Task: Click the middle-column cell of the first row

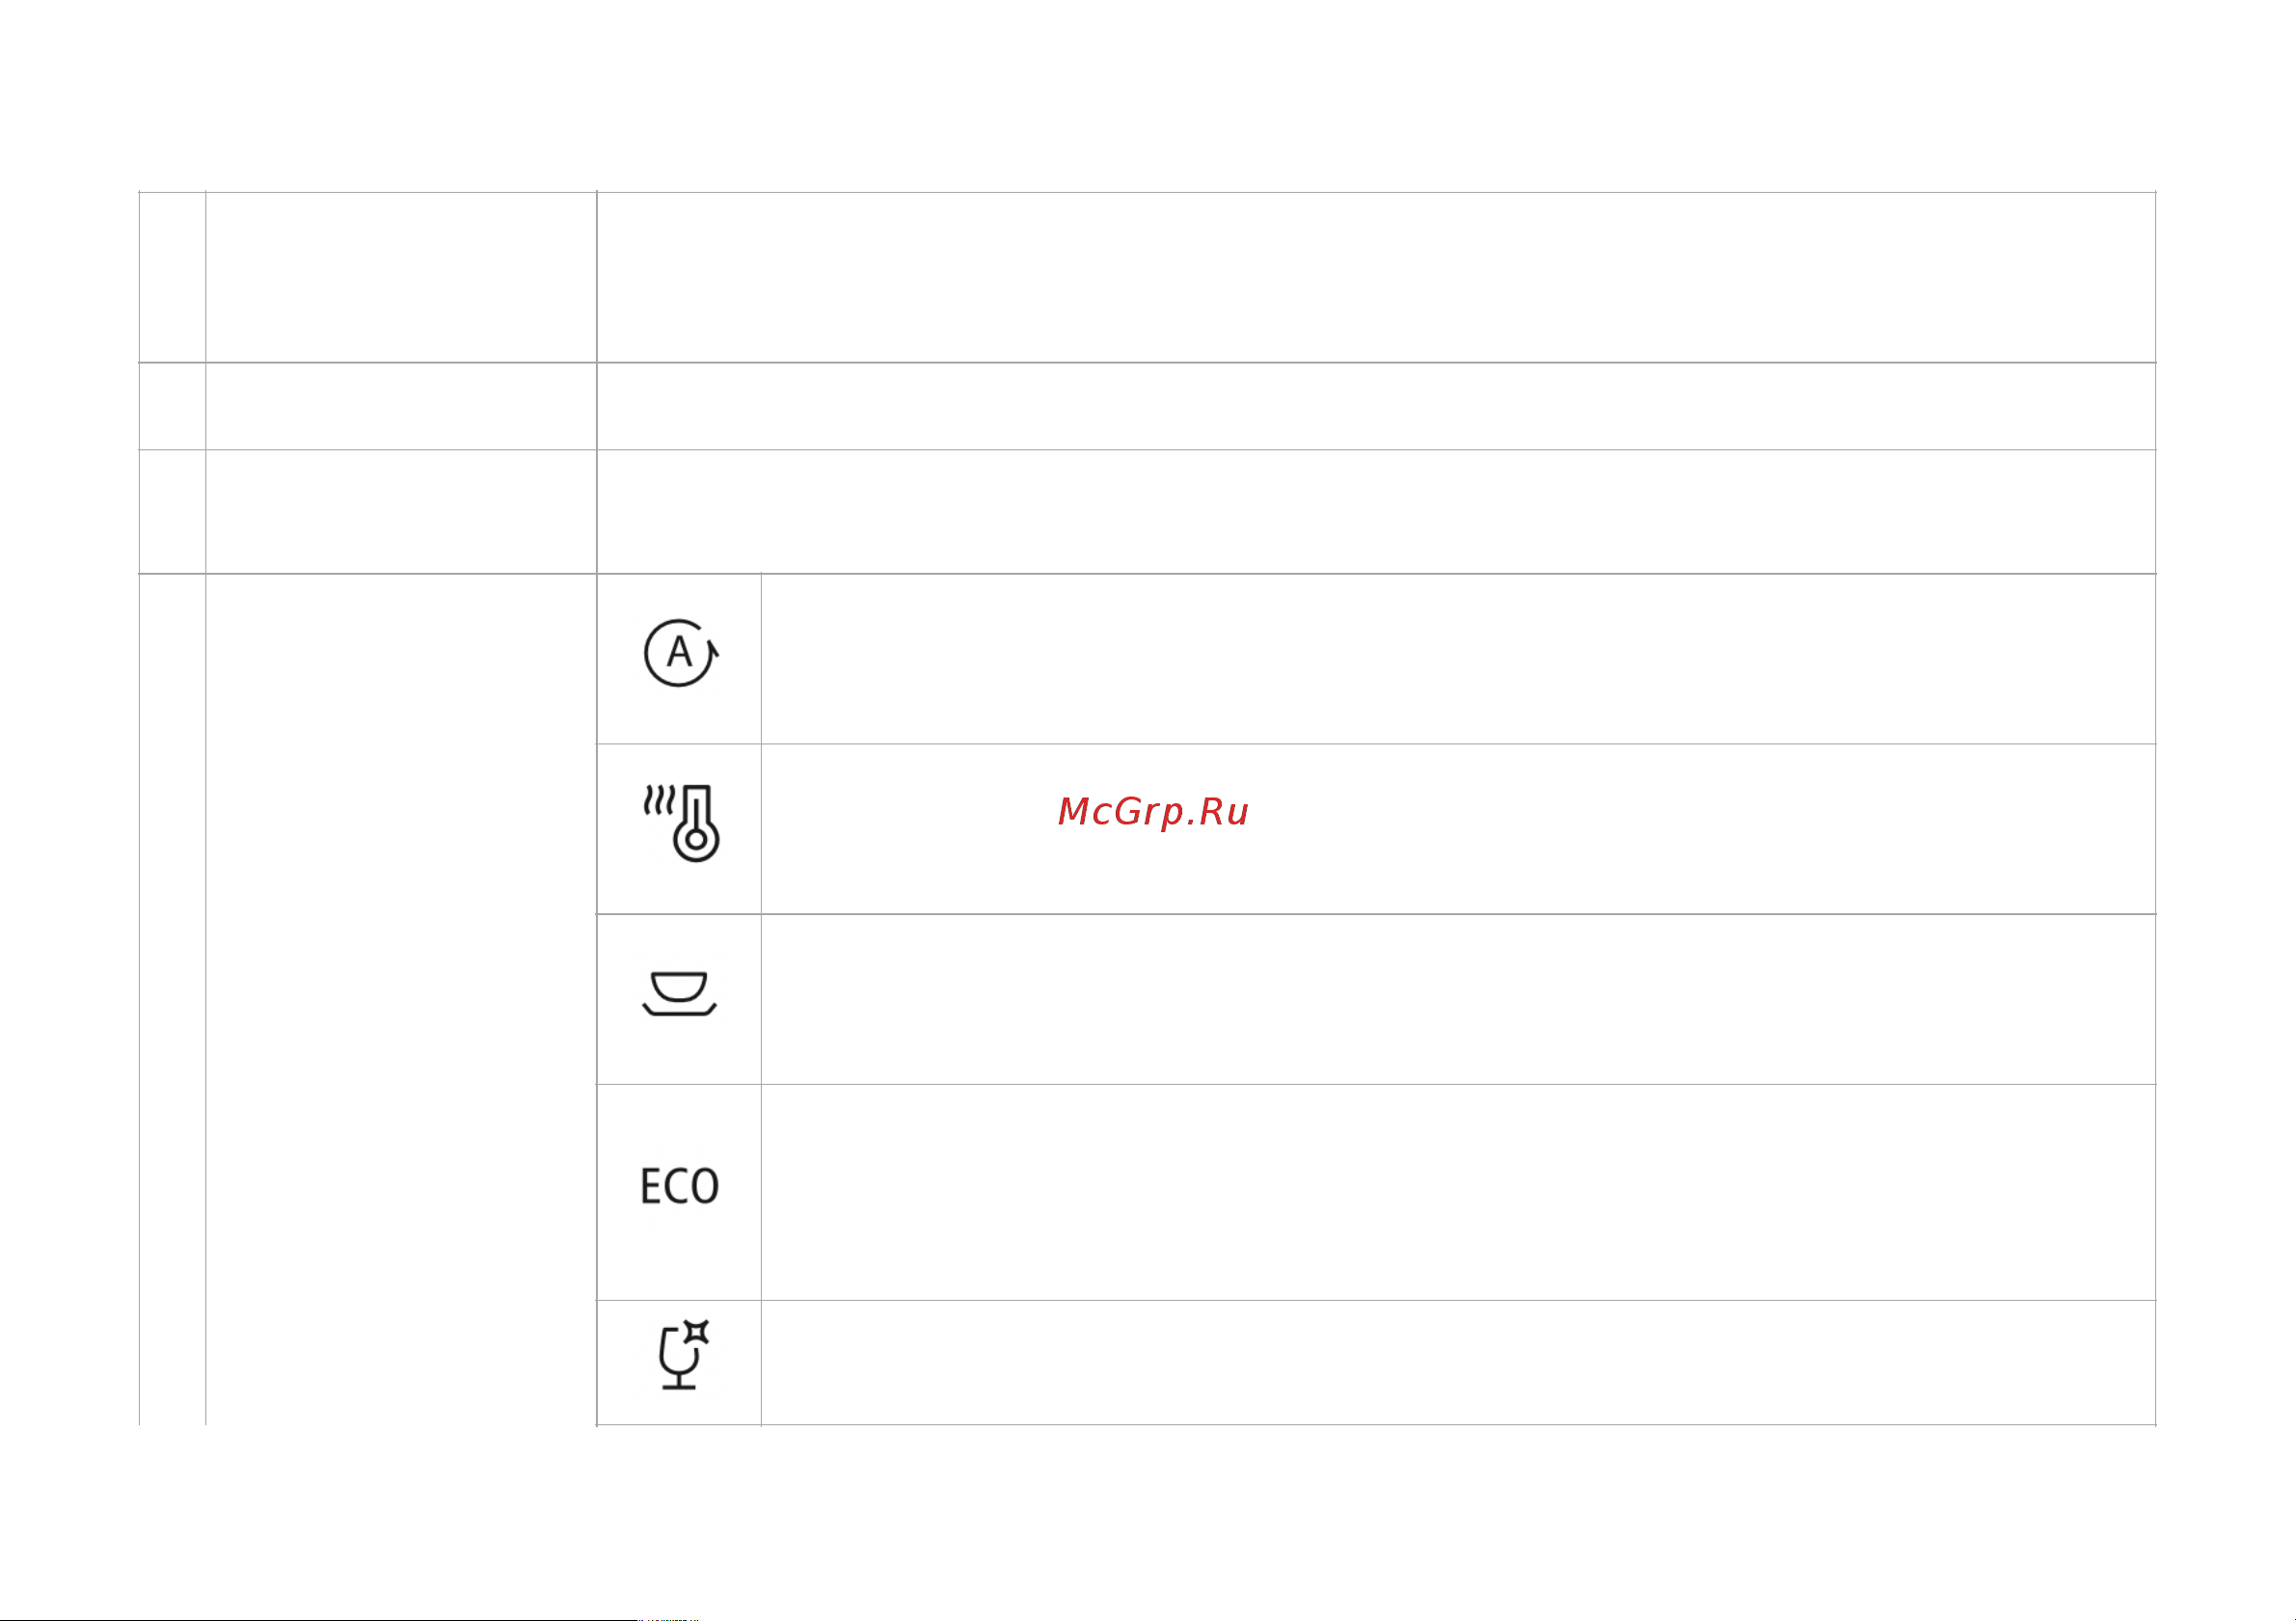Action: tap(401, 277)
